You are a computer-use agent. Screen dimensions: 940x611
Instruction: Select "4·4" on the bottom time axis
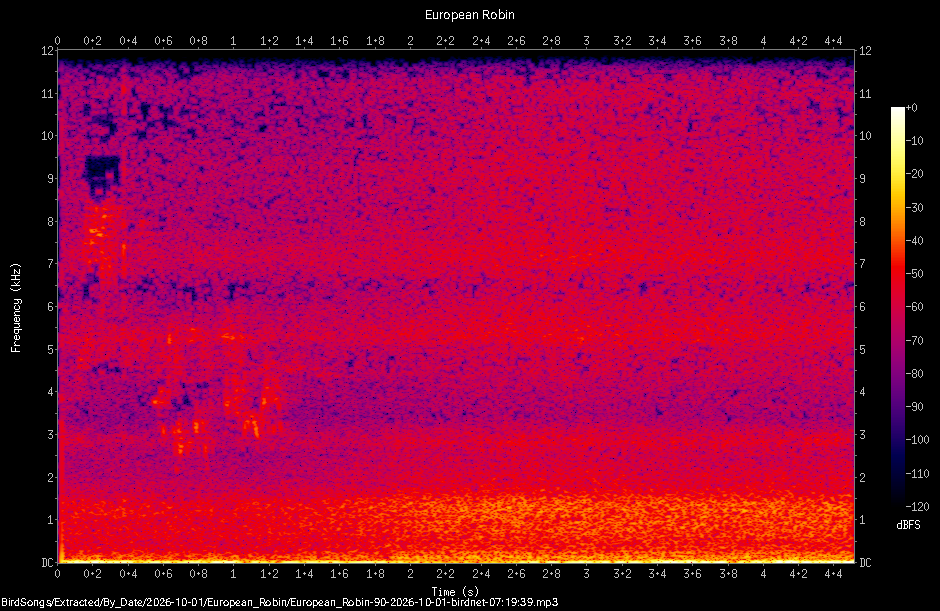pos(833,574)
